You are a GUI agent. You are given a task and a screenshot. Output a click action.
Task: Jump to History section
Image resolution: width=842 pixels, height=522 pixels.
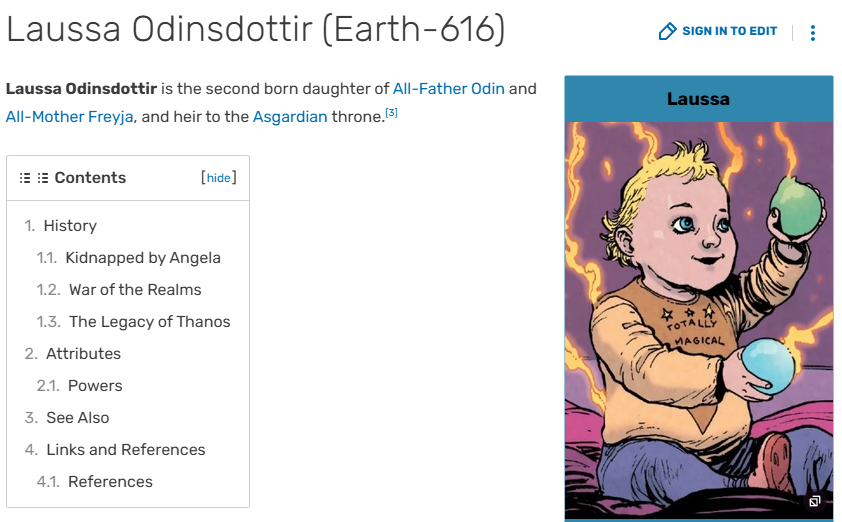pos(69,226)
